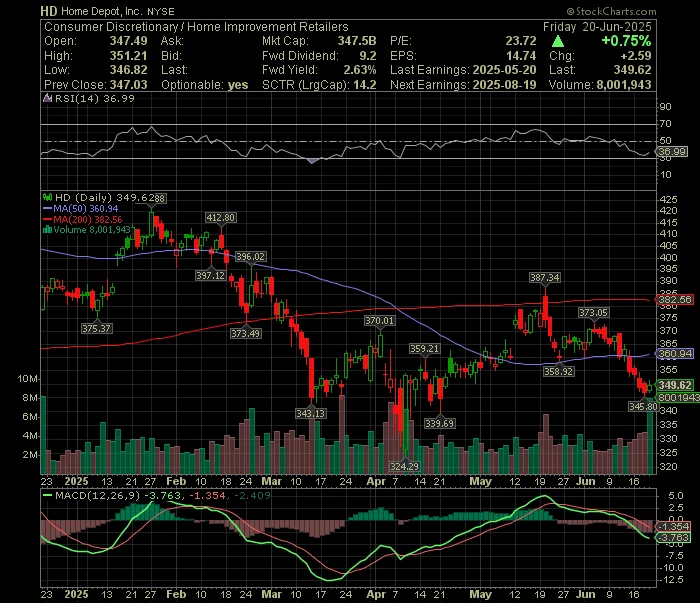
Task: Click the Mar label on price chart axis
Action: point(271,482)
